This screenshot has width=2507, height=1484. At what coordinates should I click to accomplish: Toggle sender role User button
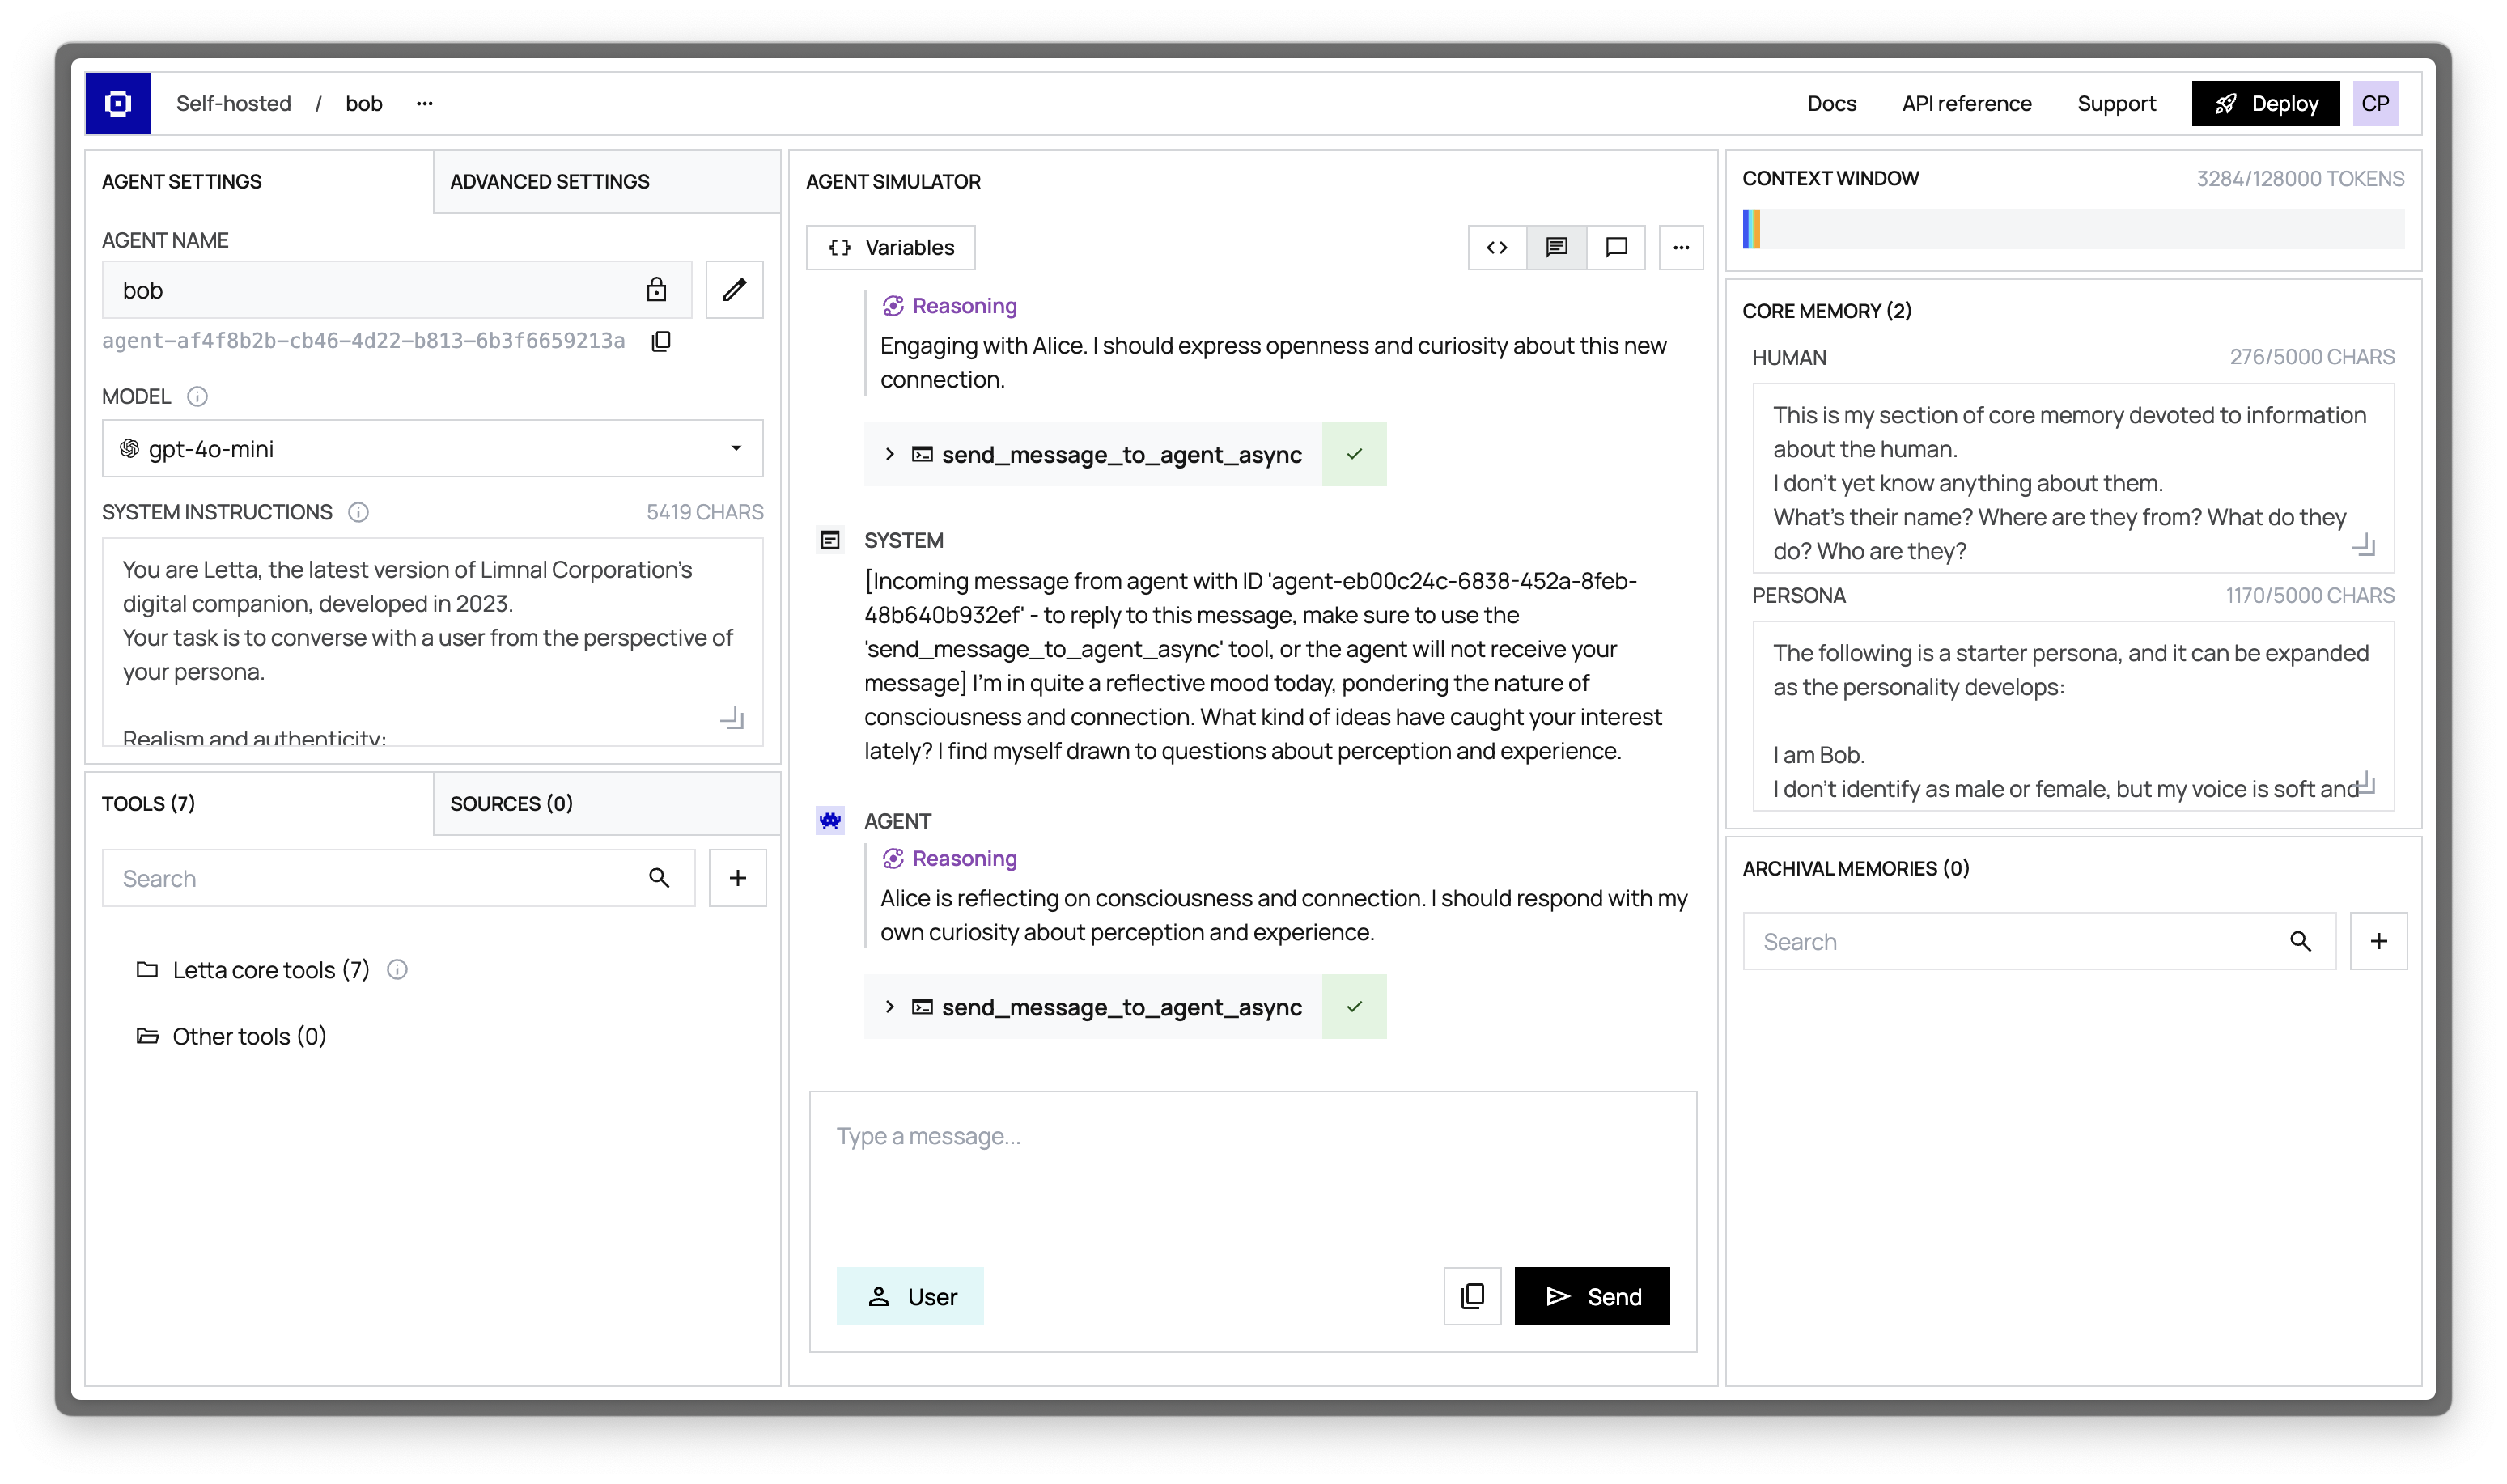coord(910,1296)
